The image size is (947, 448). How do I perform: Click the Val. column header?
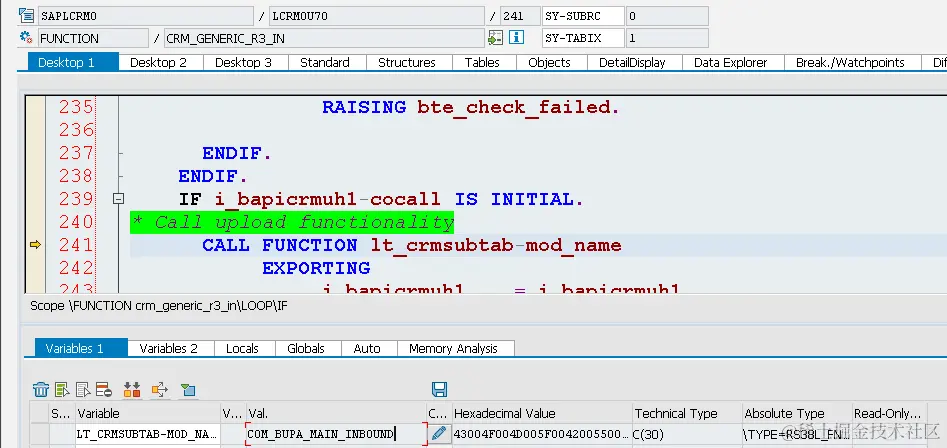(x=336, y=414)
